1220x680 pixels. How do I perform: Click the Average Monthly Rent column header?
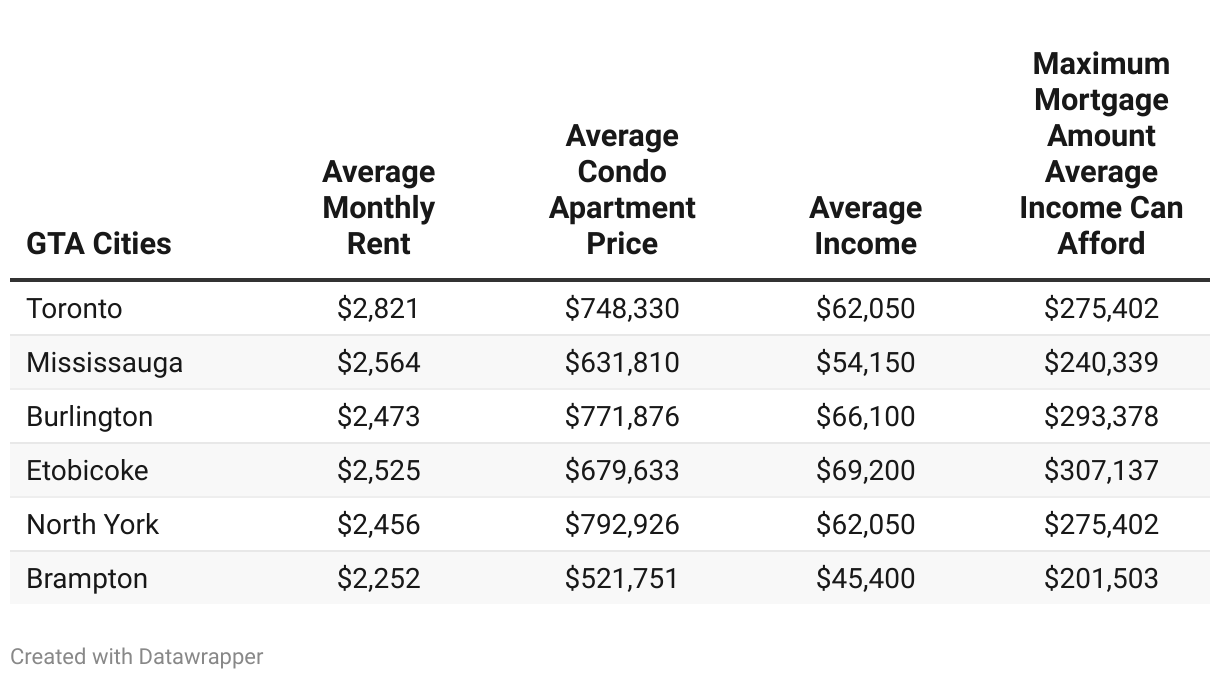coord(378,208)
